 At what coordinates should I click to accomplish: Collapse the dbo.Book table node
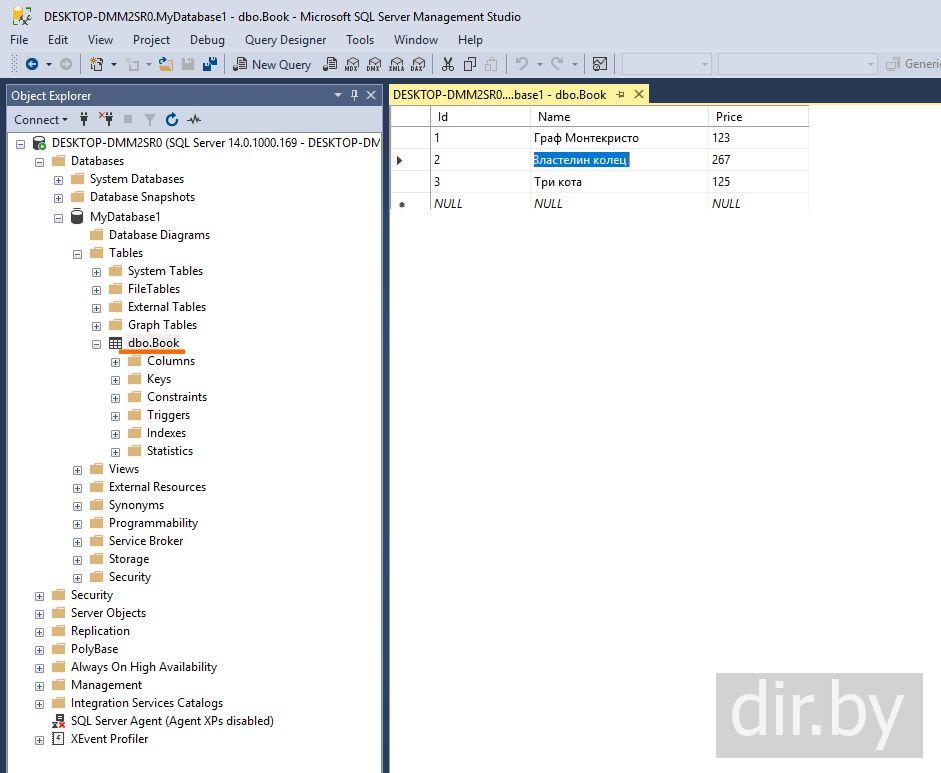coord(97,343)
